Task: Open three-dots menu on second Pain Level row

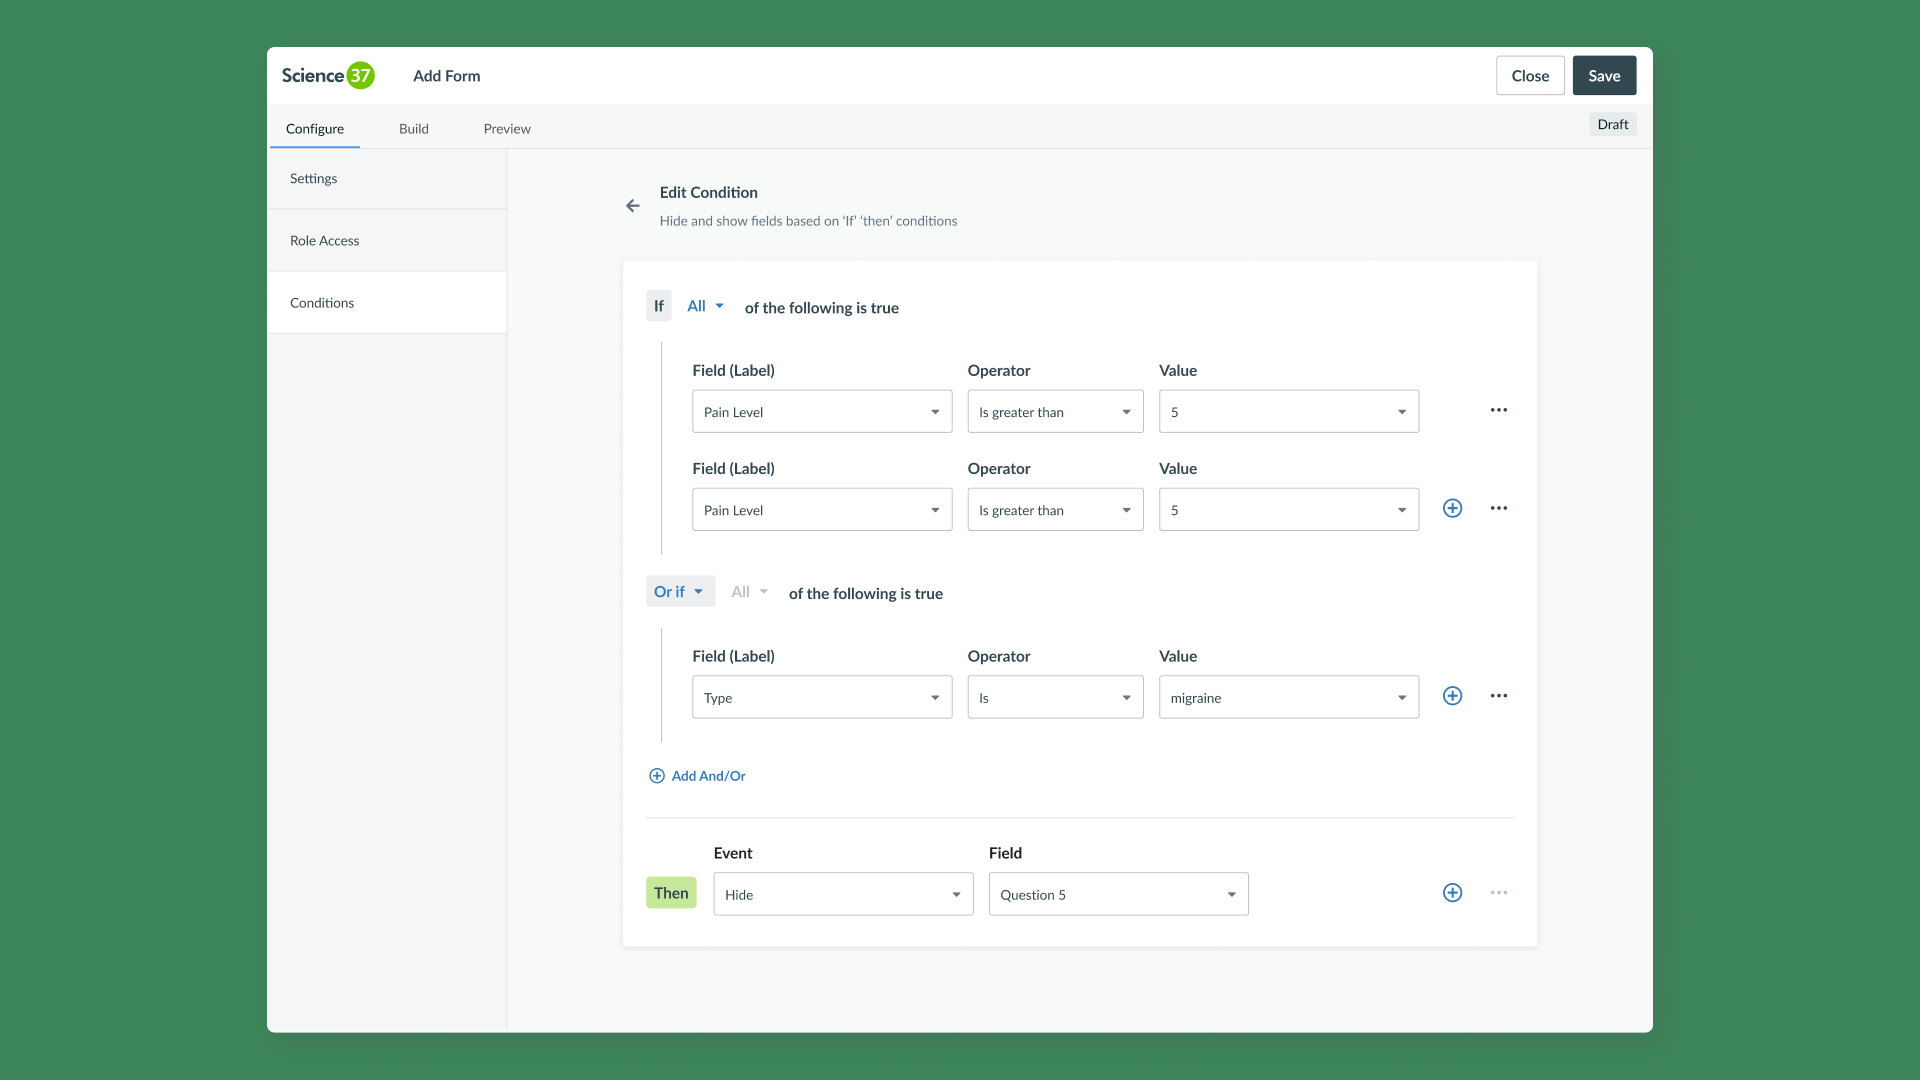Action: click(1498, 509)
